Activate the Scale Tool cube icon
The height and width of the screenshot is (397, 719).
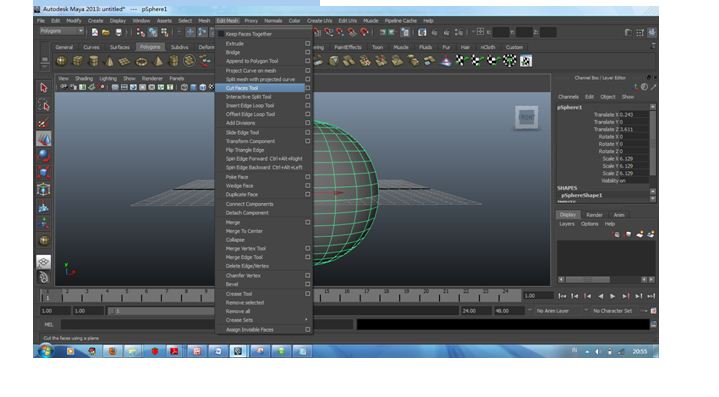[44, 173]
